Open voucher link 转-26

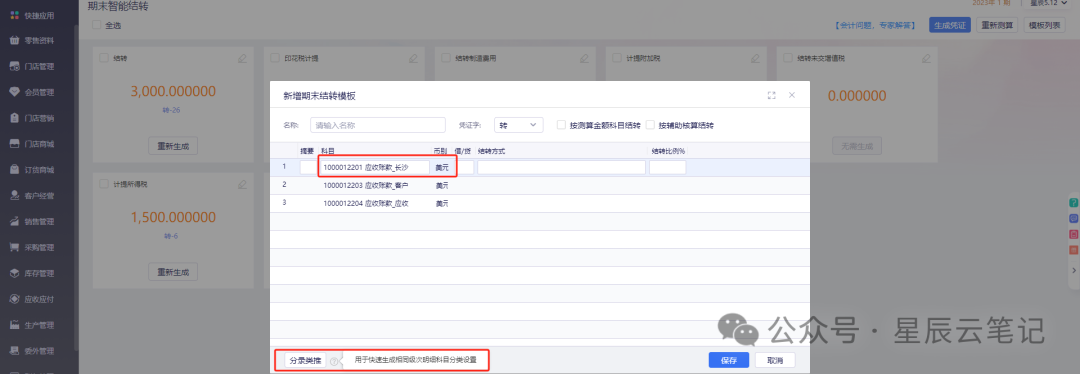tap(172, 110)
